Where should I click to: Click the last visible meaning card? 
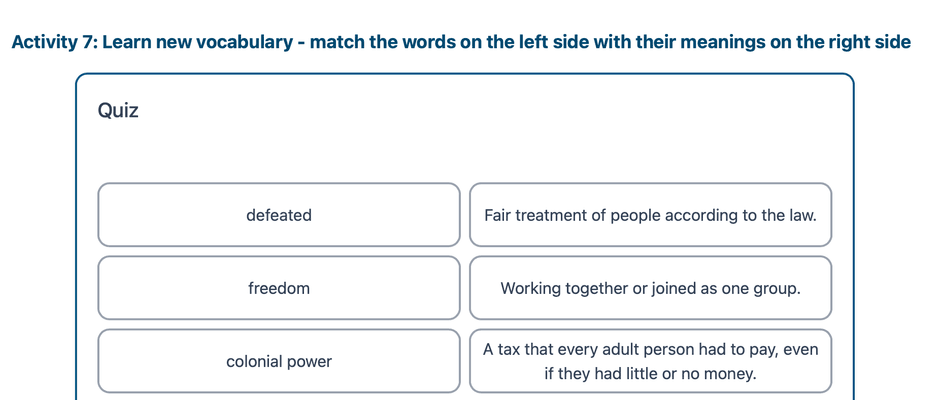pyautogui.click(x=650, y=361)
